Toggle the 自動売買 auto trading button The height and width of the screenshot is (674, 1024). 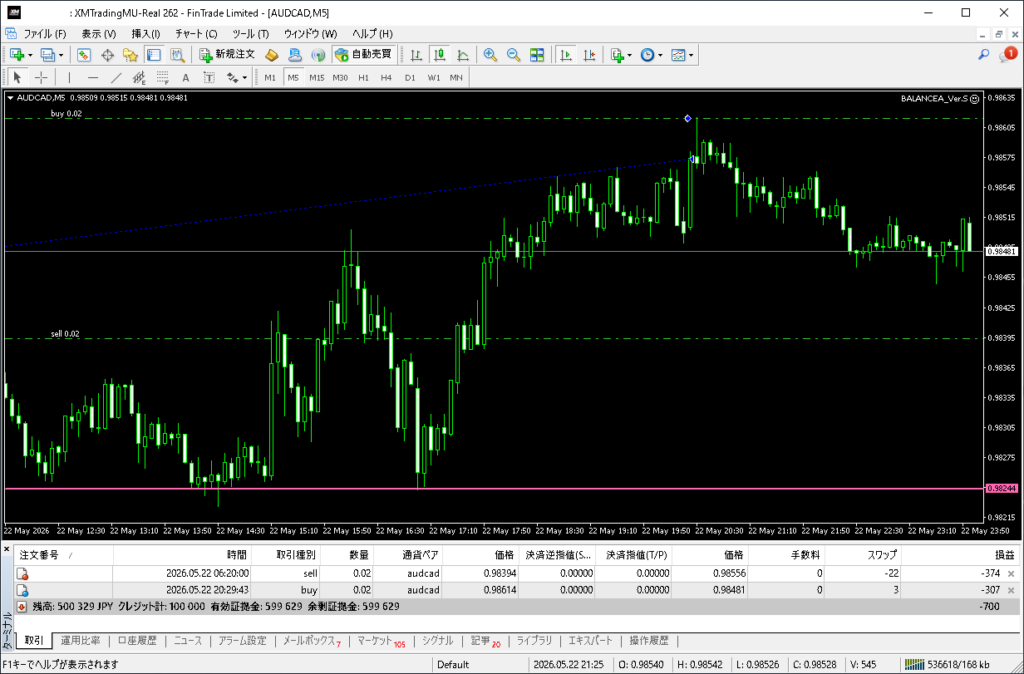363,55
